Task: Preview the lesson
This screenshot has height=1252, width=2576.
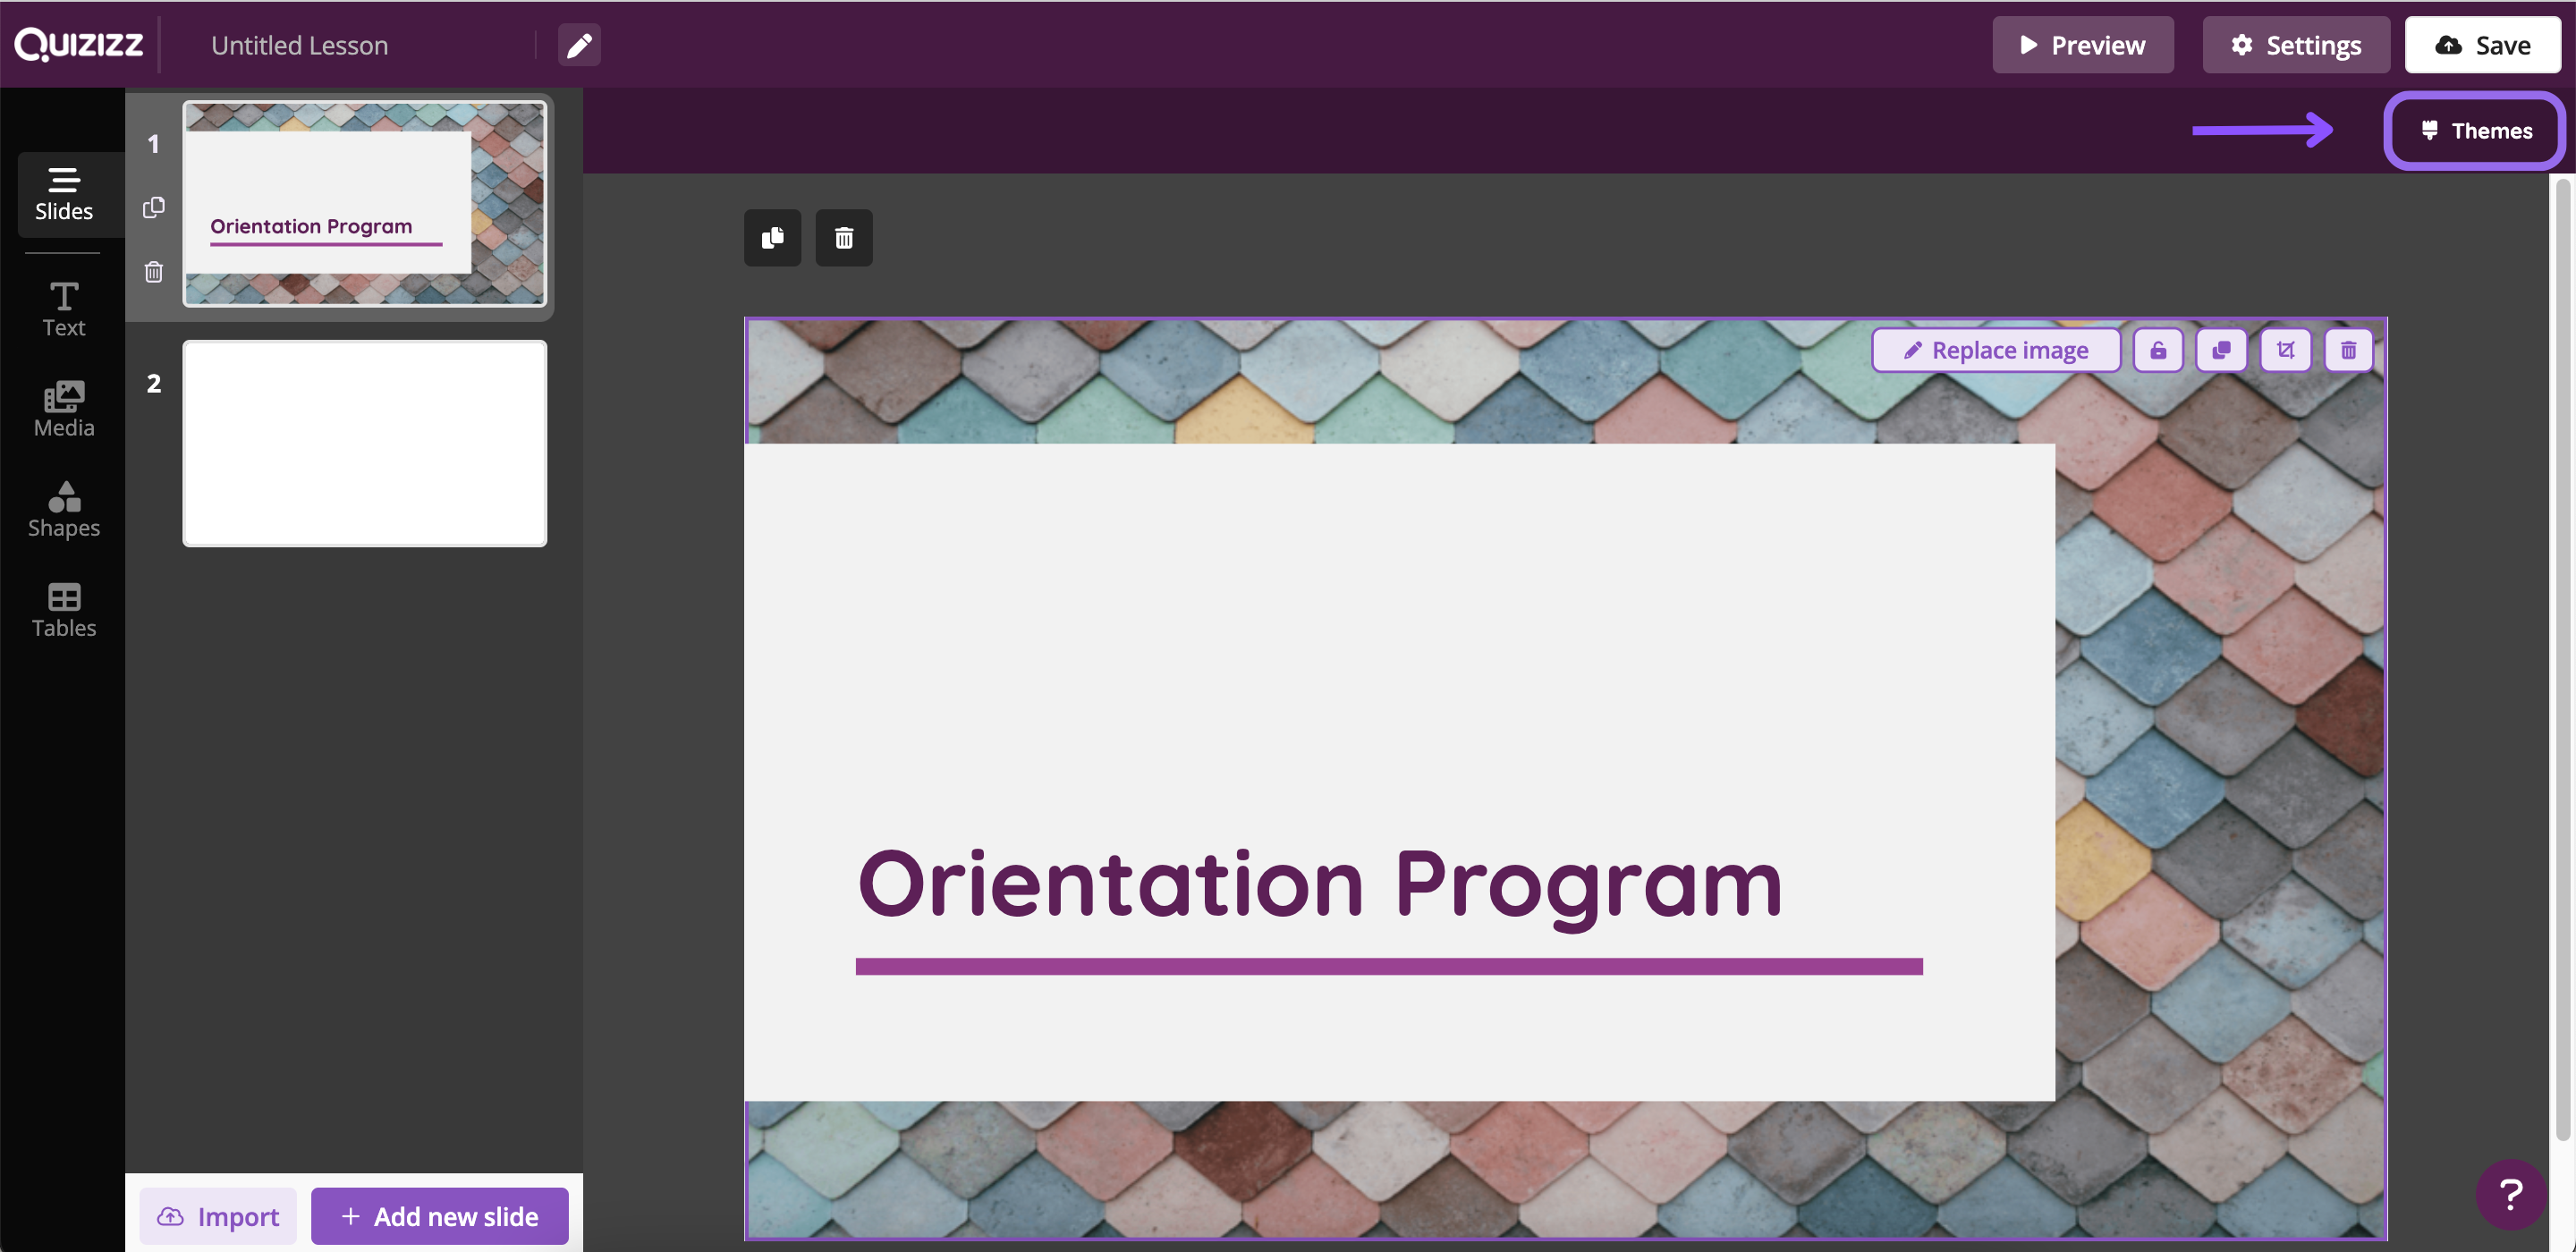Action: [x=2082, y=44]
